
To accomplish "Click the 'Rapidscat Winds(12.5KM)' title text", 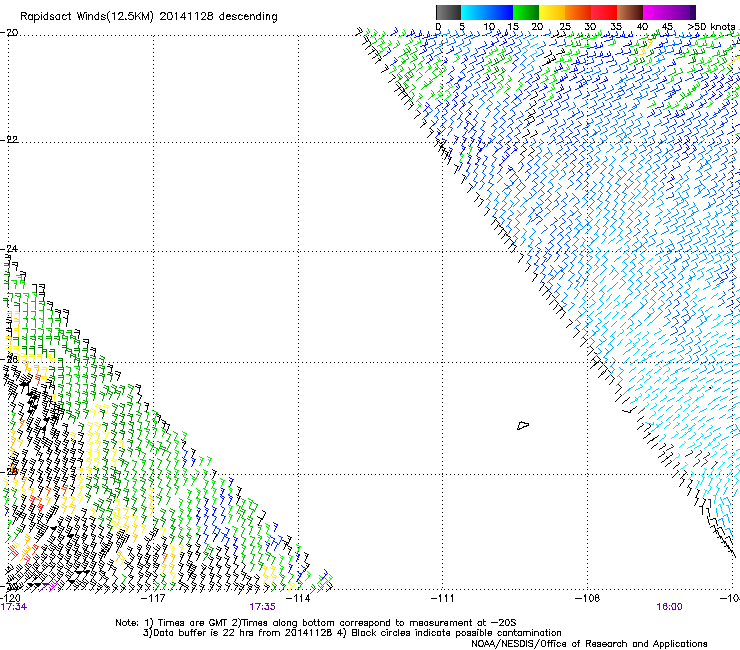I will coord(87,17).
